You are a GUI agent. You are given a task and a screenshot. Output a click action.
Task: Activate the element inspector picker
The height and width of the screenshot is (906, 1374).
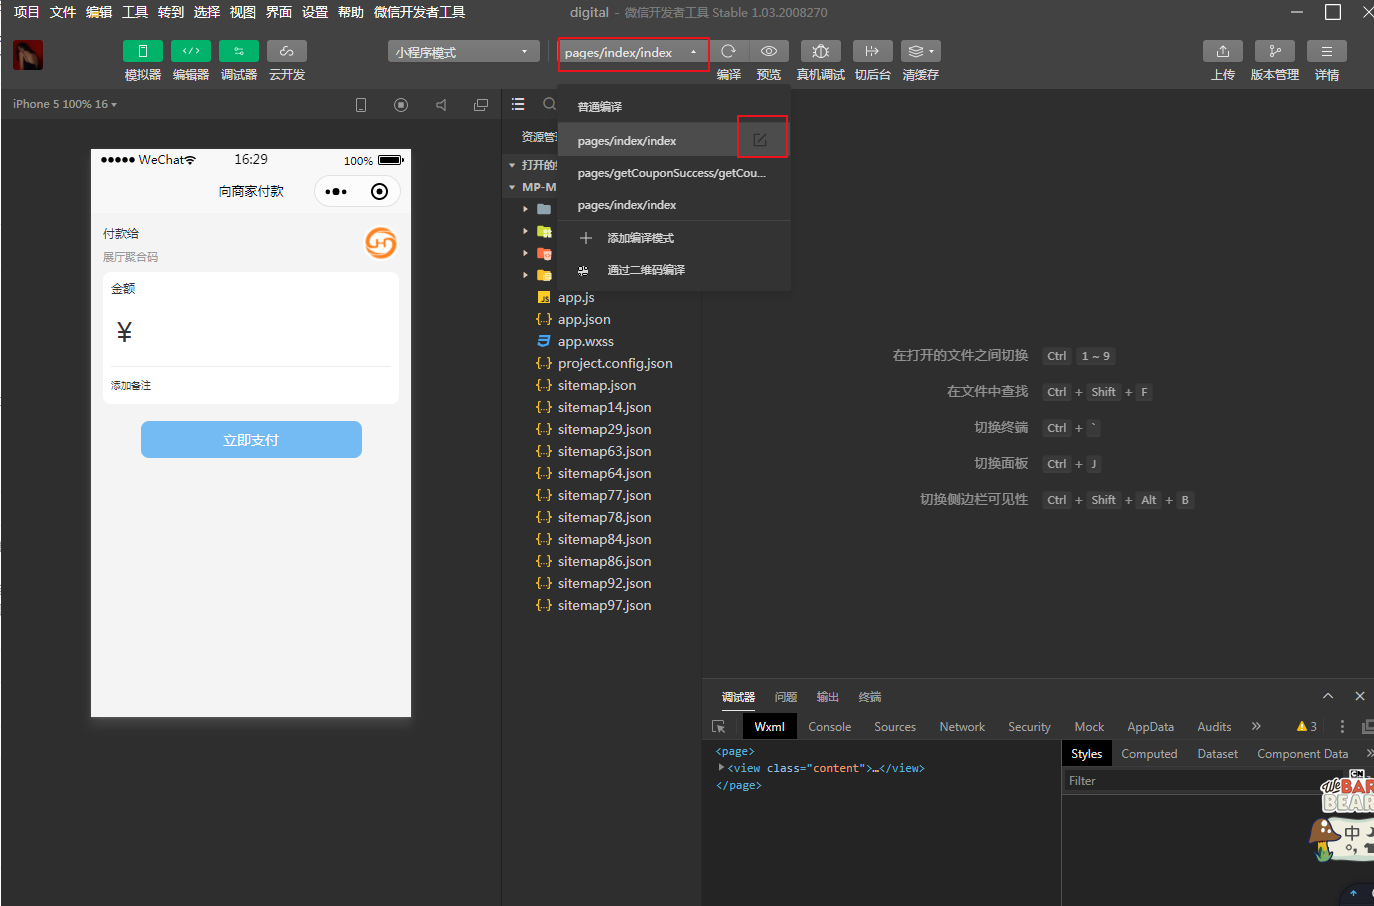click(719, 727)
